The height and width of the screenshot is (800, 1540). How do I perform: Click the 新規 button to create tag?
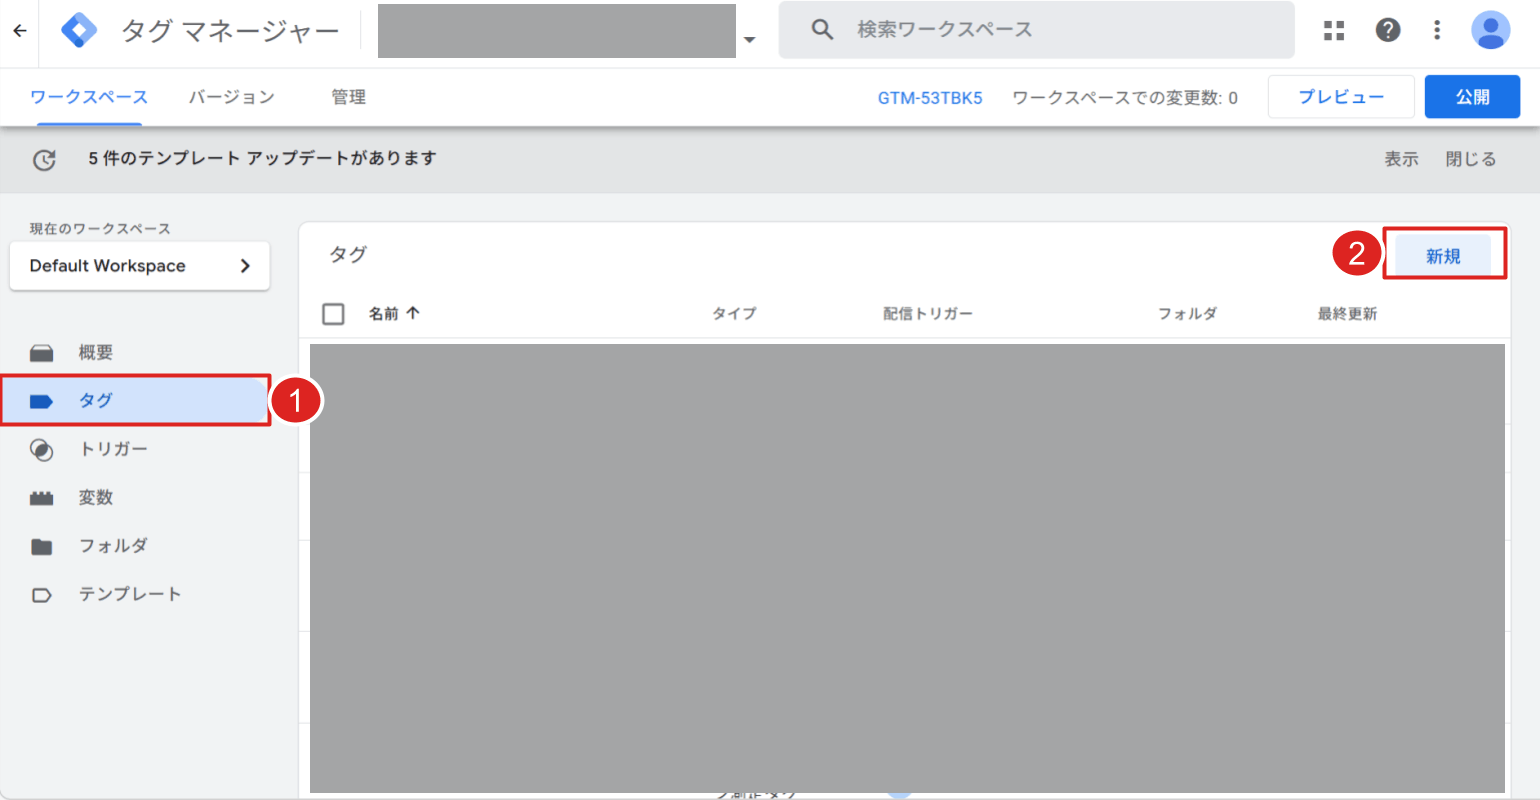coord(1443,256)
